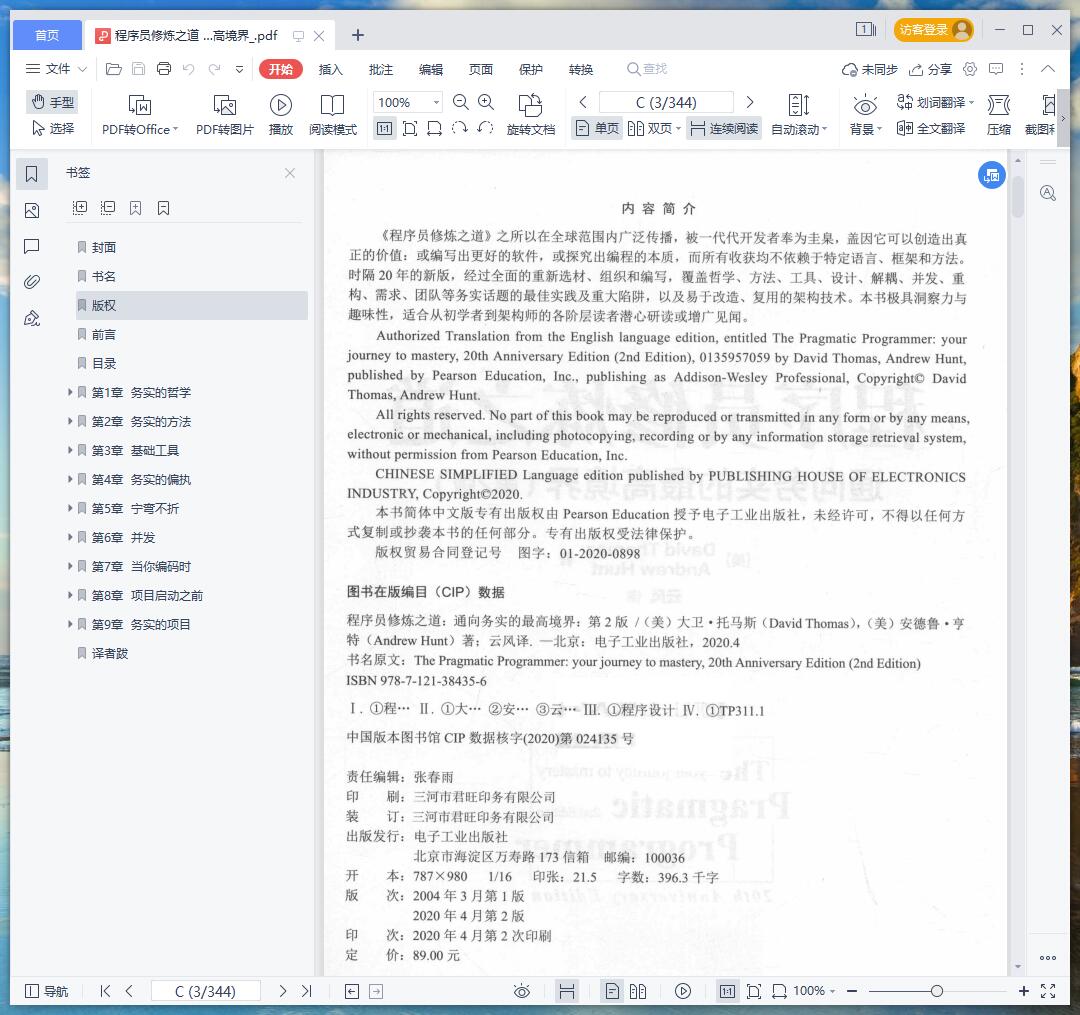Open a file with the folder icon
This screenshot has width=1080, height=1015.
tap(114, 69)
